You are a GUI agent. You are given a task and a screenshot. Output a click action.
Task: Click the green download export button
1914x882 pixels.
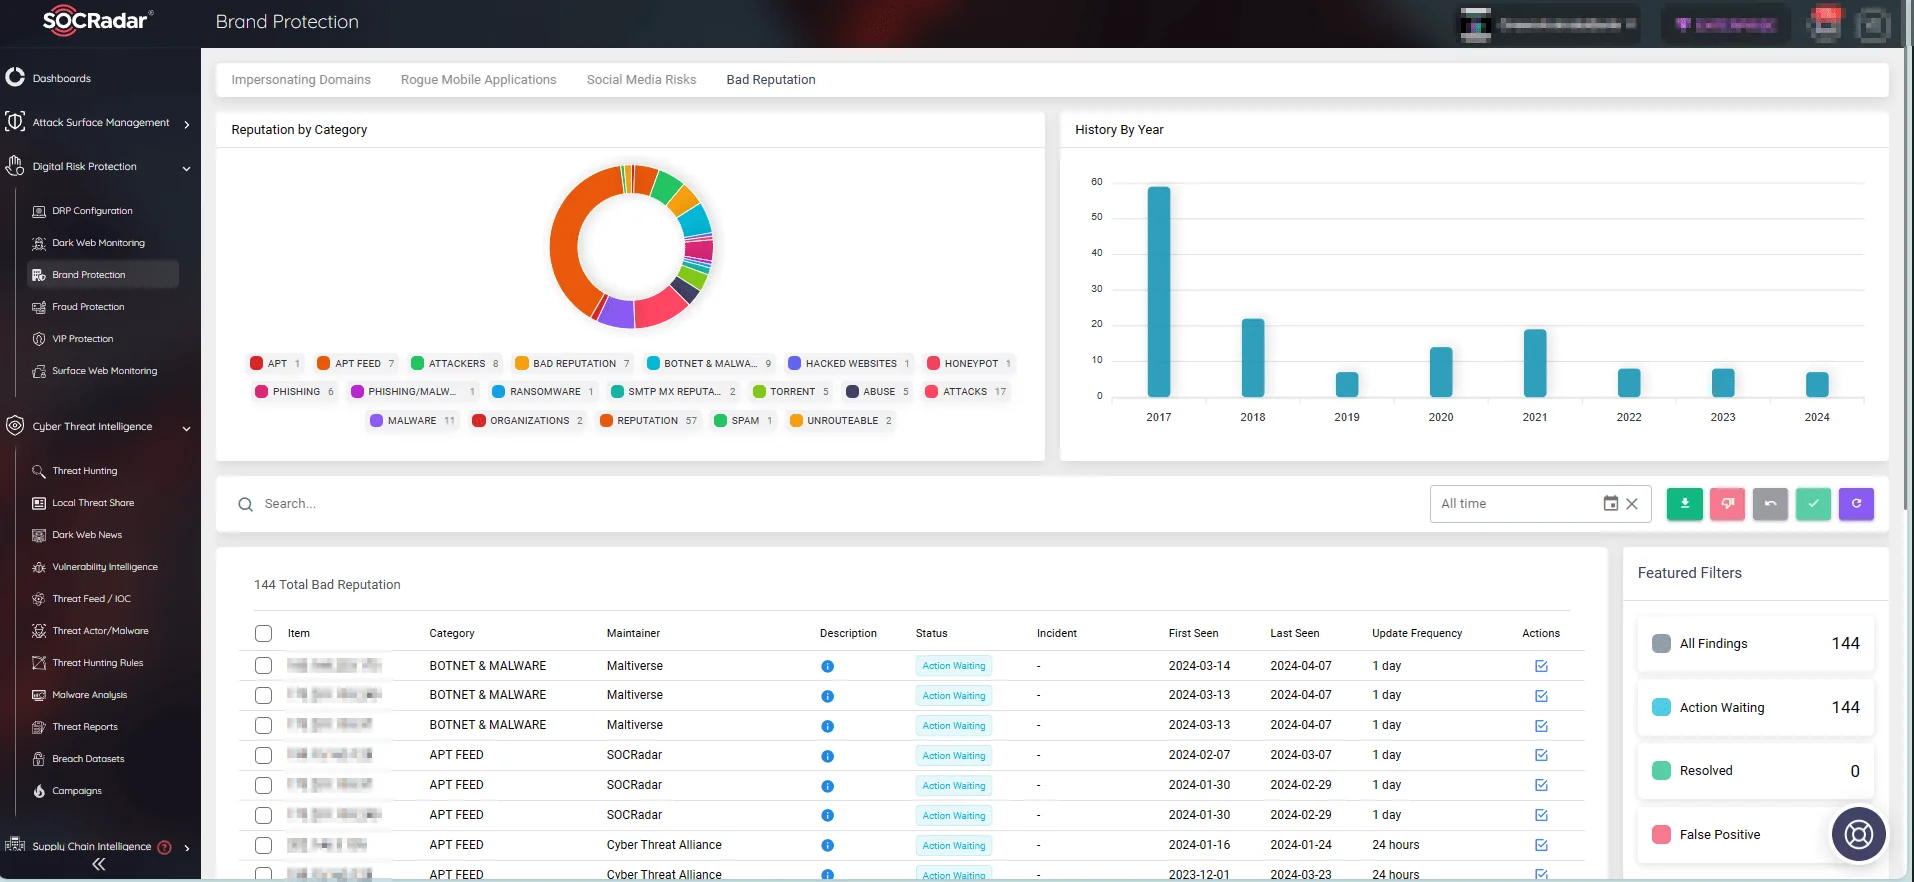[1684, 504]
